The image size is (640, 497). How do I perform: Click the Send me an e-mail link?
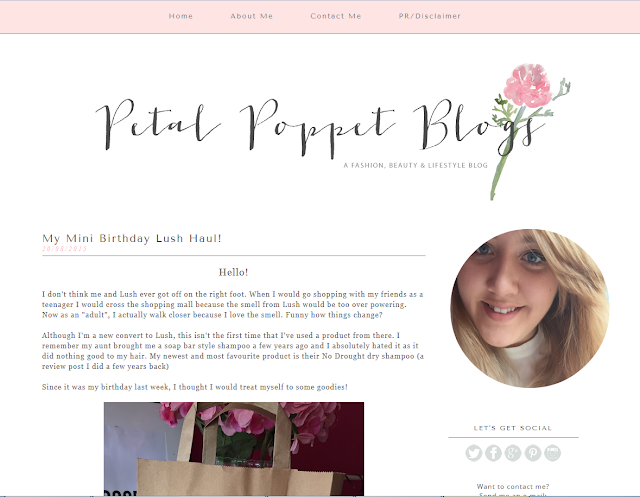513,495
